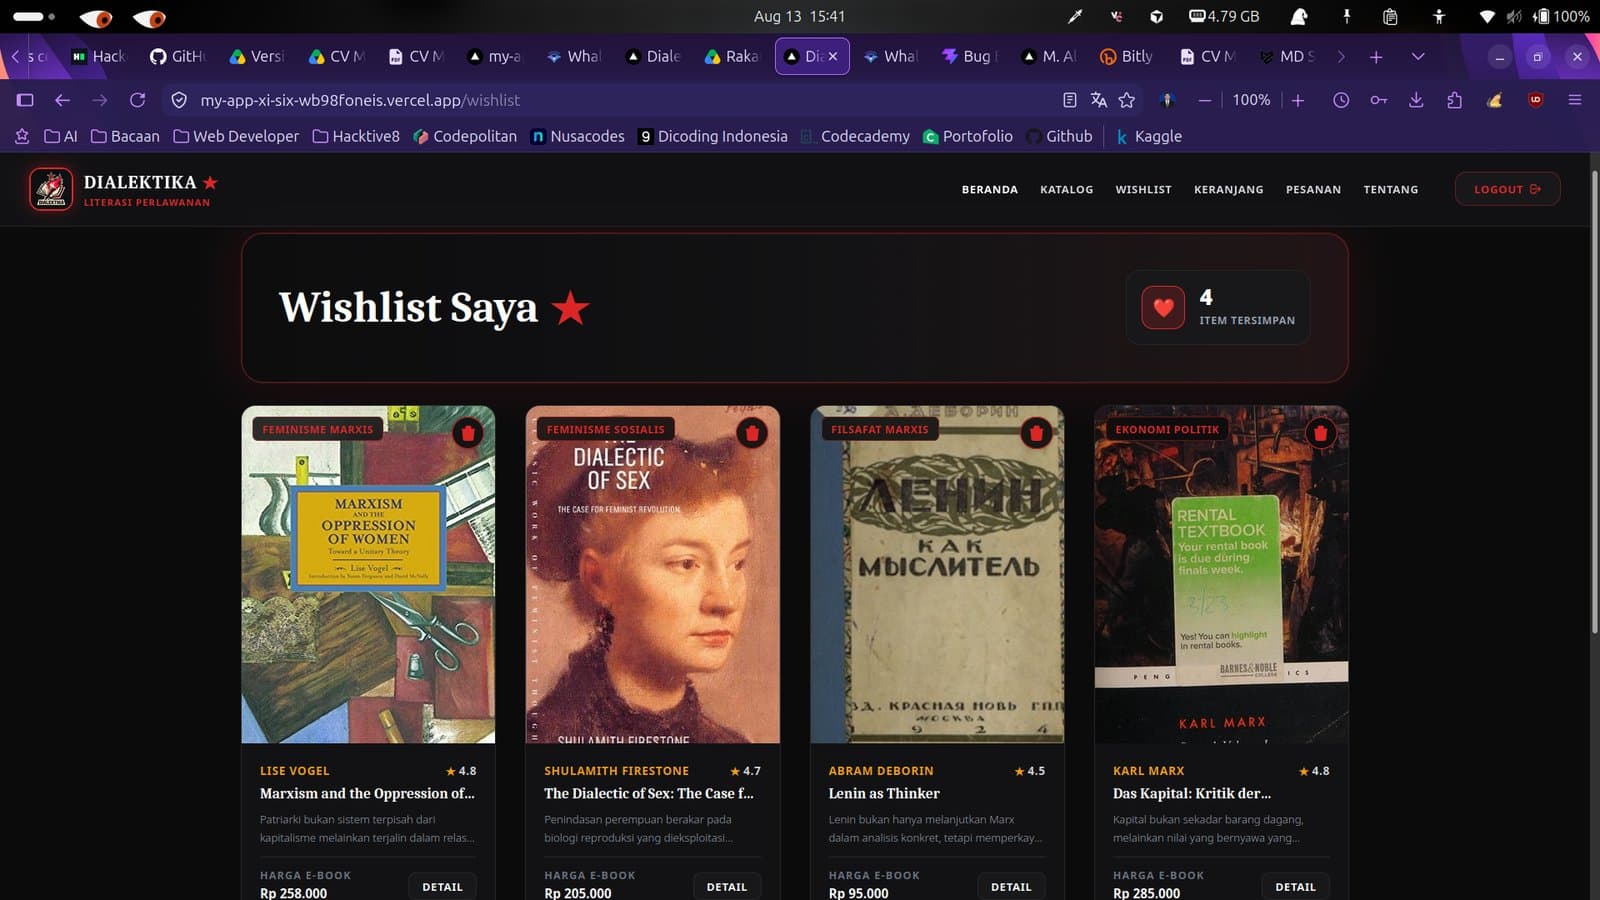Screen dimensions: 1600x900
Task: Open the Hacktive8 bookmarks folder
Action: point(356,136)
